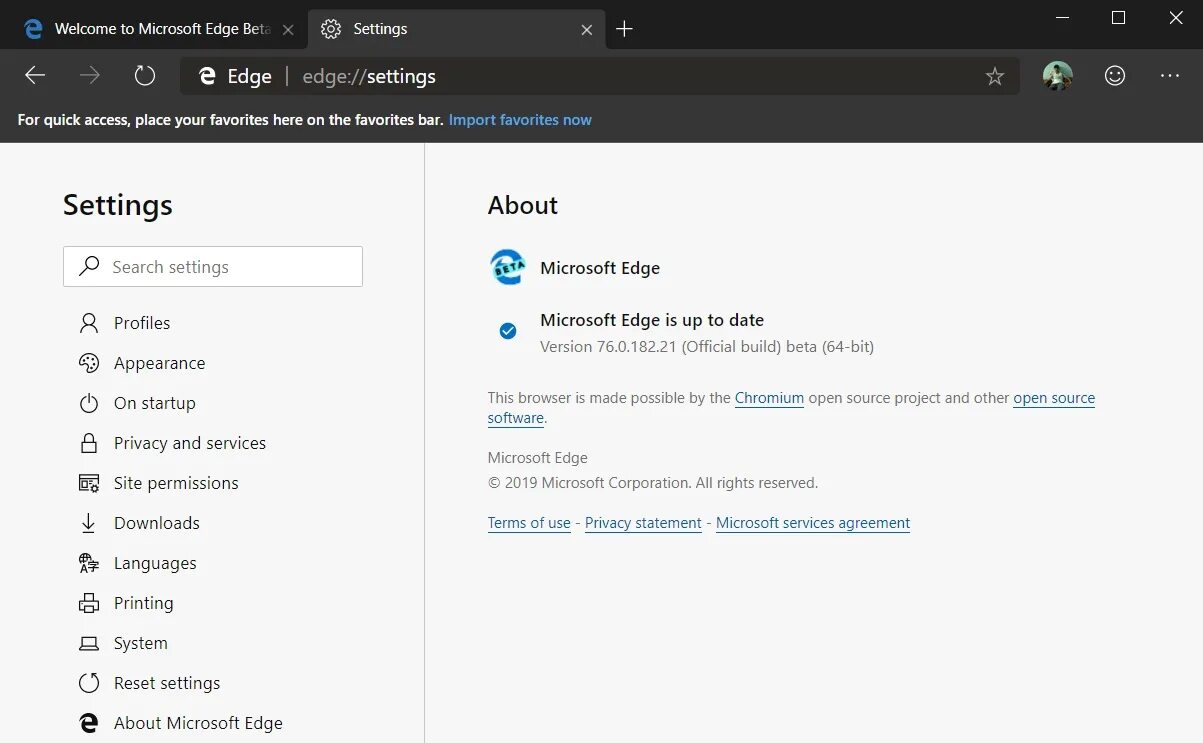
Task: Click the back navigation arrow
Action: pyautogui.click(x=35, y=76)
